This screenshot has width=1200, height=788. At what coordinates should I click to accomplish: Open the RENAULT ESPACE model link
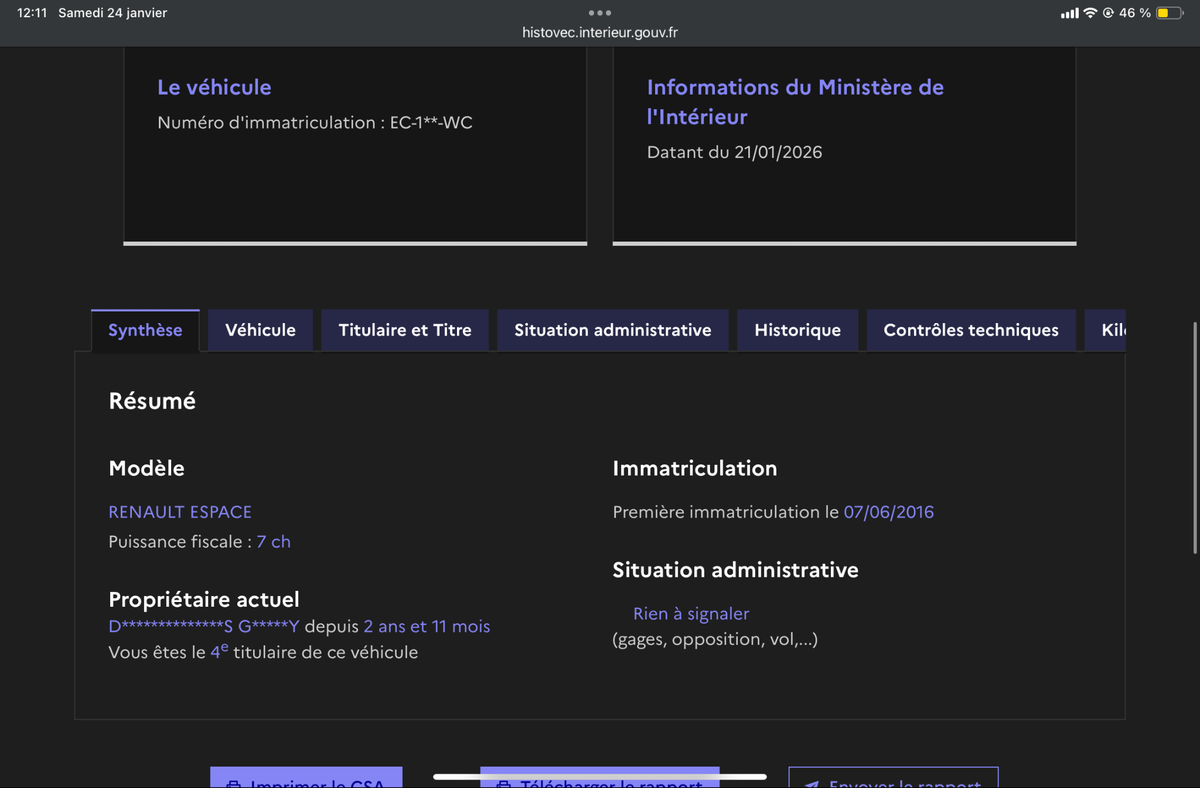tap(180, 511)
